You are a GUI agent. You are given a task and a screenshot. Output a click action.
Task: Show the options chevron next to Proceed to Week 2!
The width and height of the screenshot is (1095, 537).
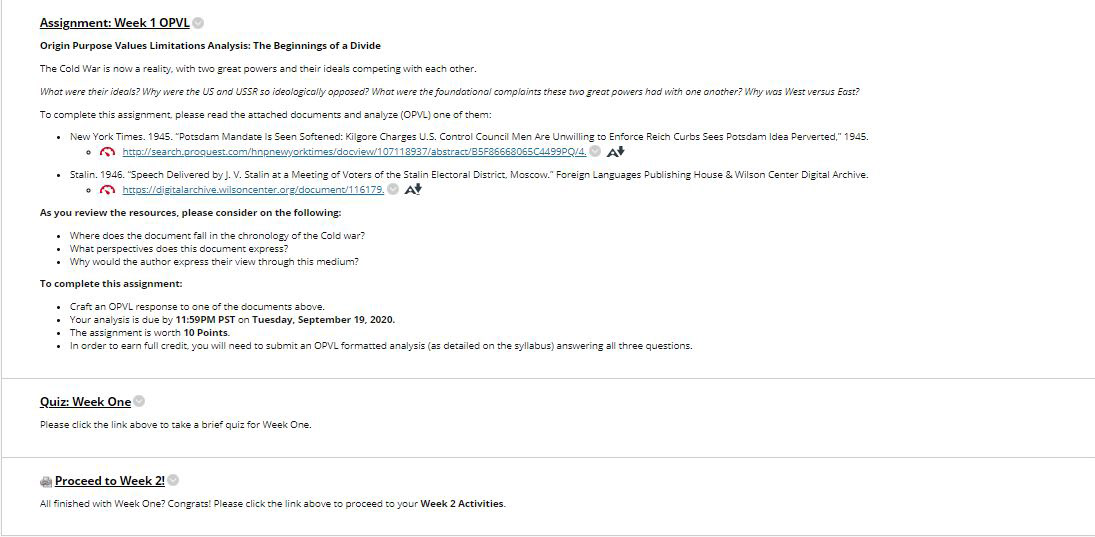[173, 480]
